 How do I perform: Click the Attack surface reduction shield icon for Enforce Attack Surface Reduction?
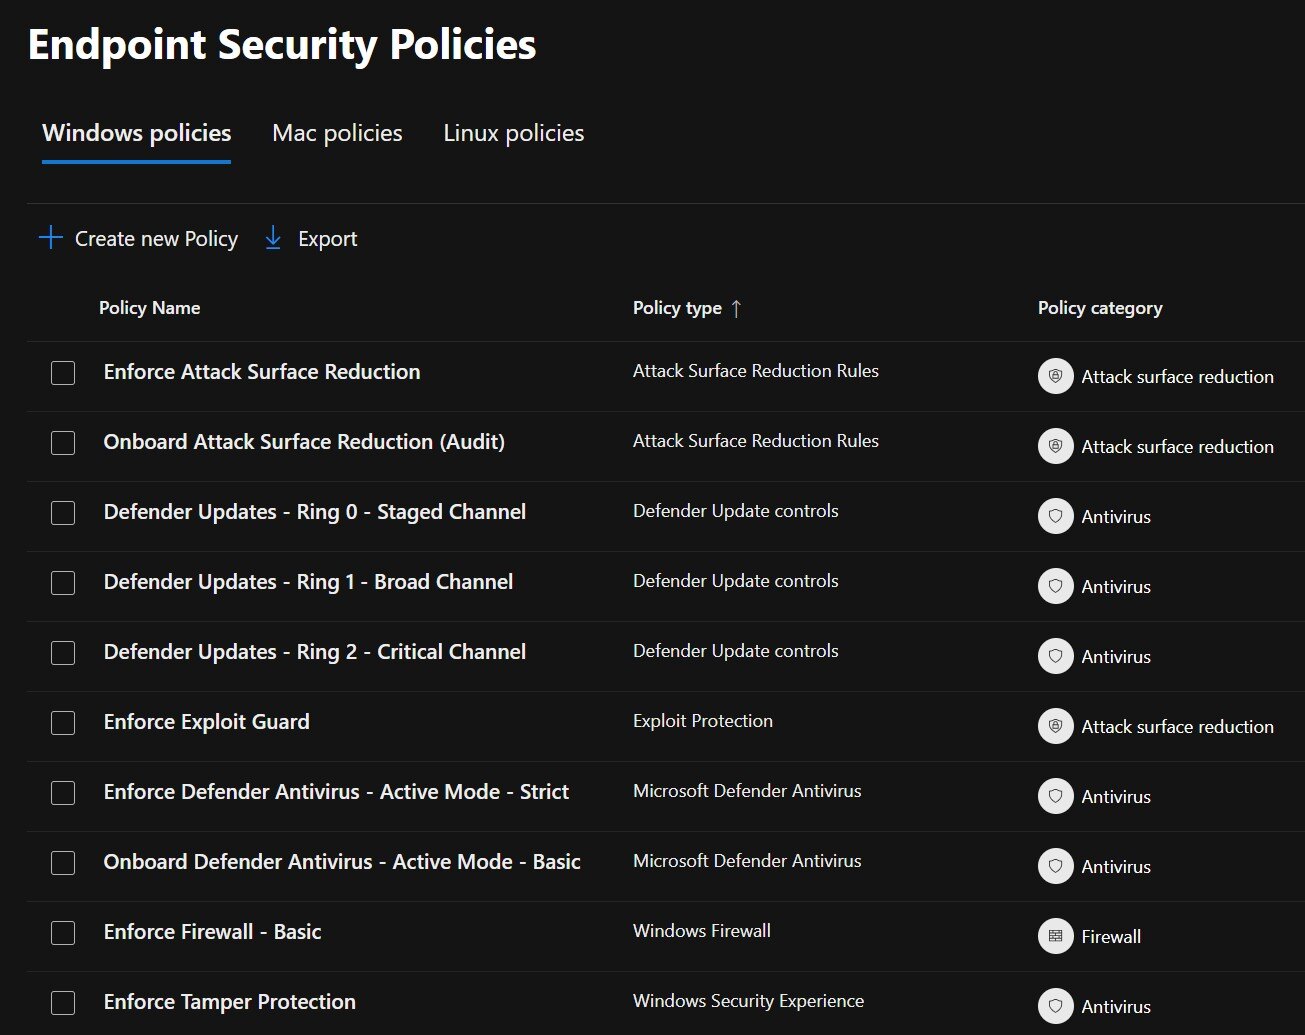1055,376
